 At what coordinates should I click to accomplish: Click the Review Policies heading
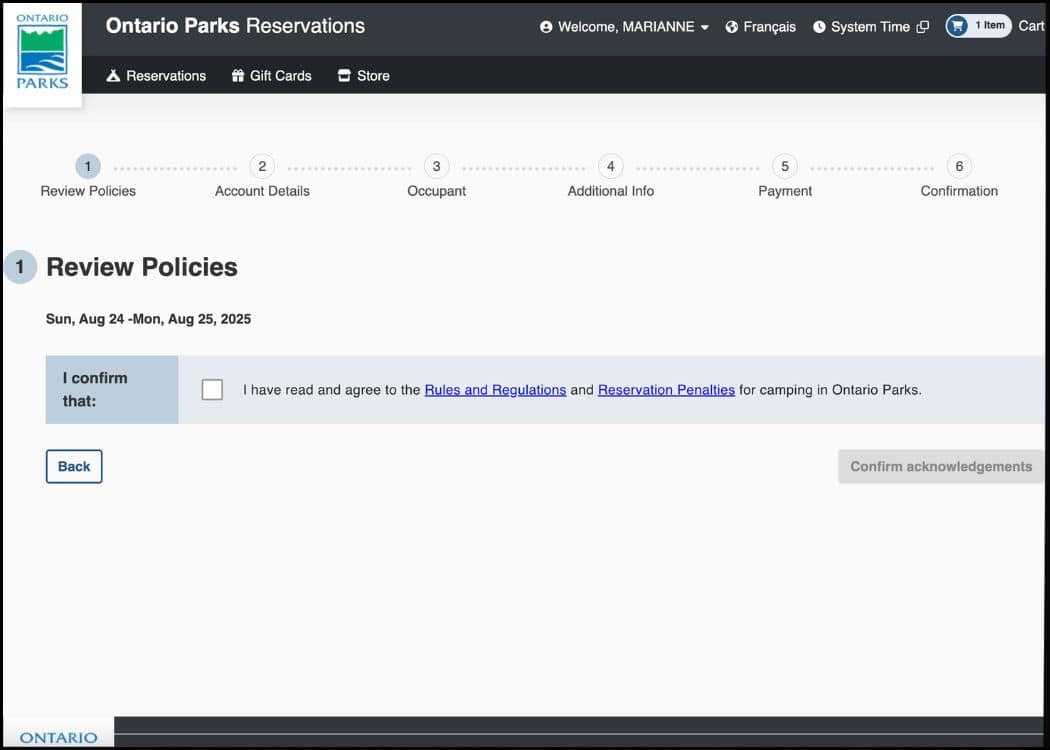[142, 267]
